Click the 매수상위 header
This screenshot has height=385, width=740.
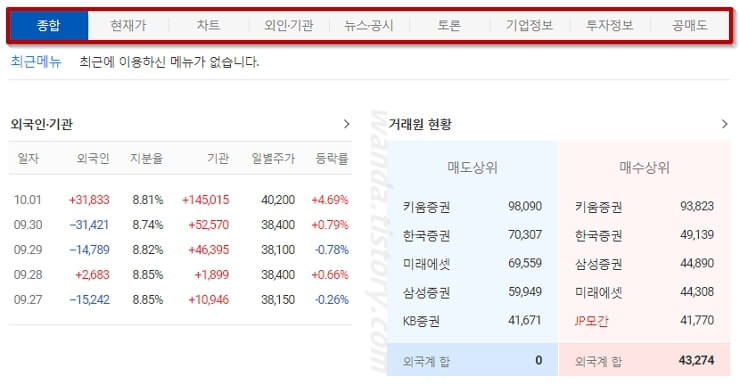coord(644,167)
